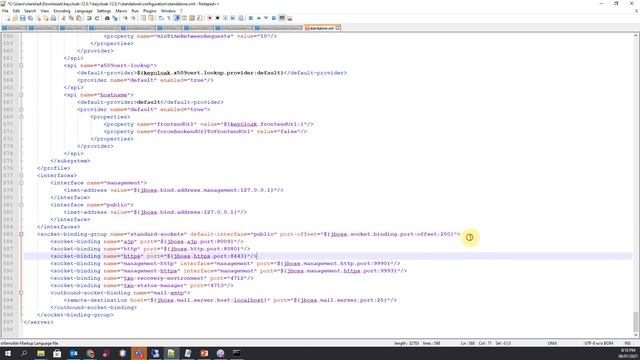640x360 pixels.
Task: Toggle the highlighted Indent Guide icon
Action: (177, 18)
